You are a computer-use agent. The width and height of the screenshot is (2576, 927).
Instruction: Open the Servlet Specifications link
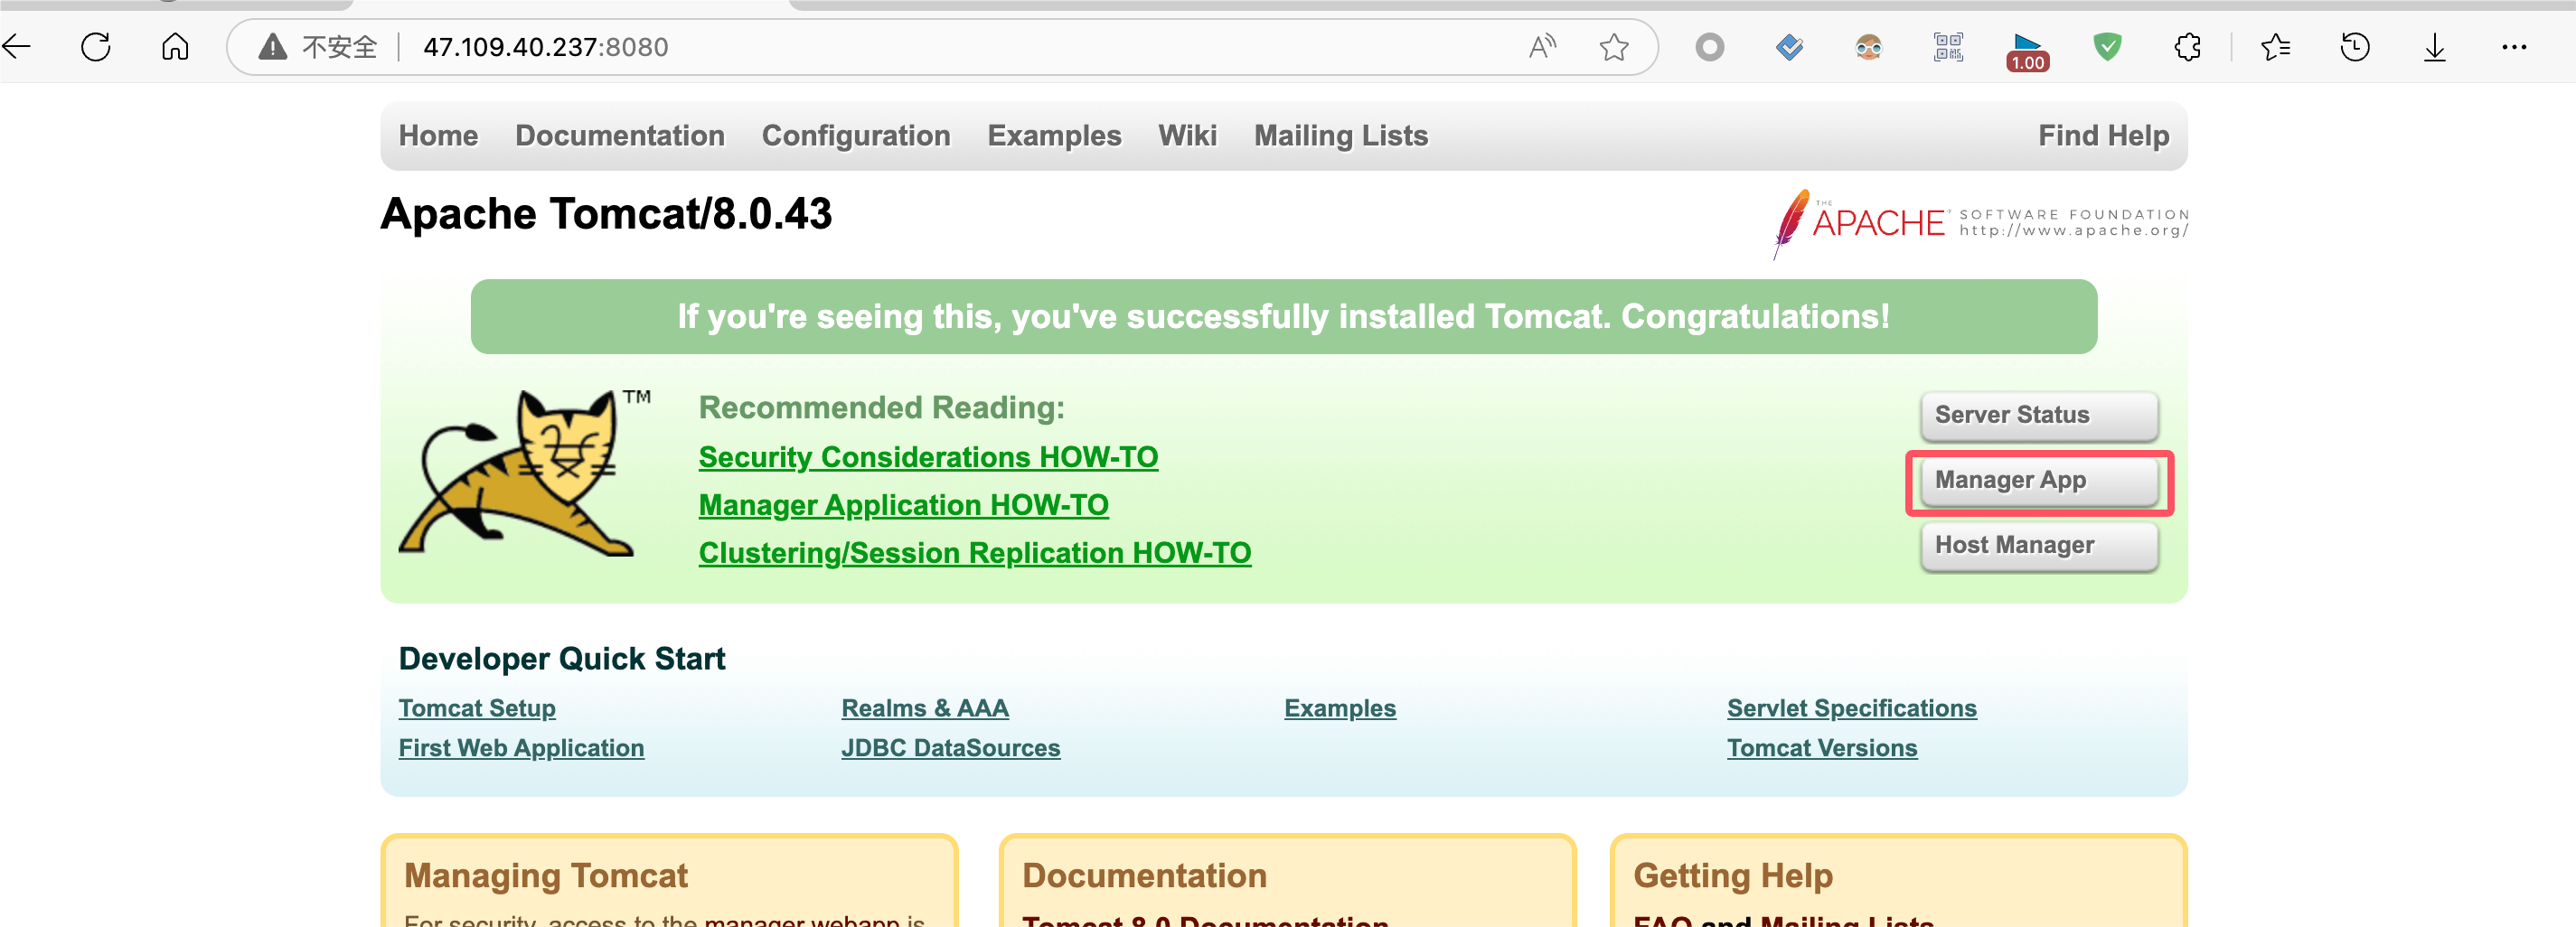point(1851,708)
